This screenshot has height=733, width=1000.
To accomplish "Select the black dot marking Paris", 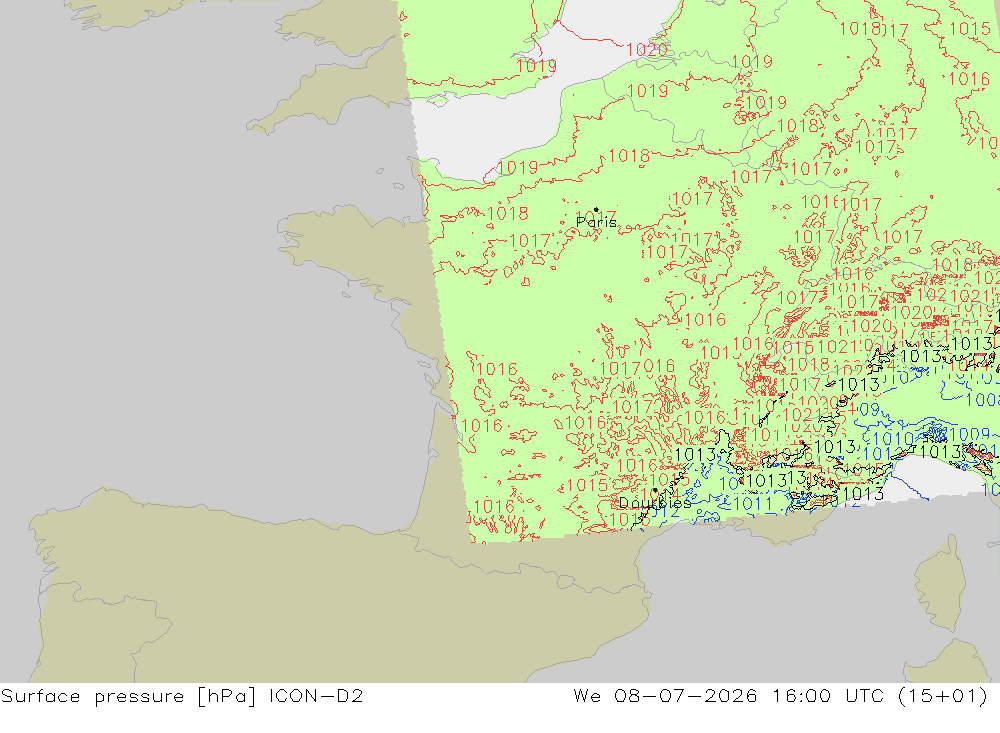I will 596,209.
